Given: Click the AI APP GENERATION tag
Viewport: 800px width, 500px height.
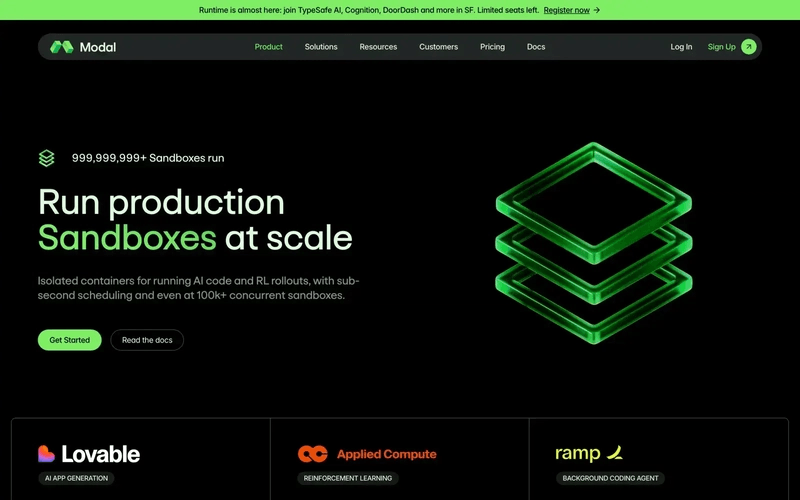Looking at the screenshot, I should pos(77,478).
